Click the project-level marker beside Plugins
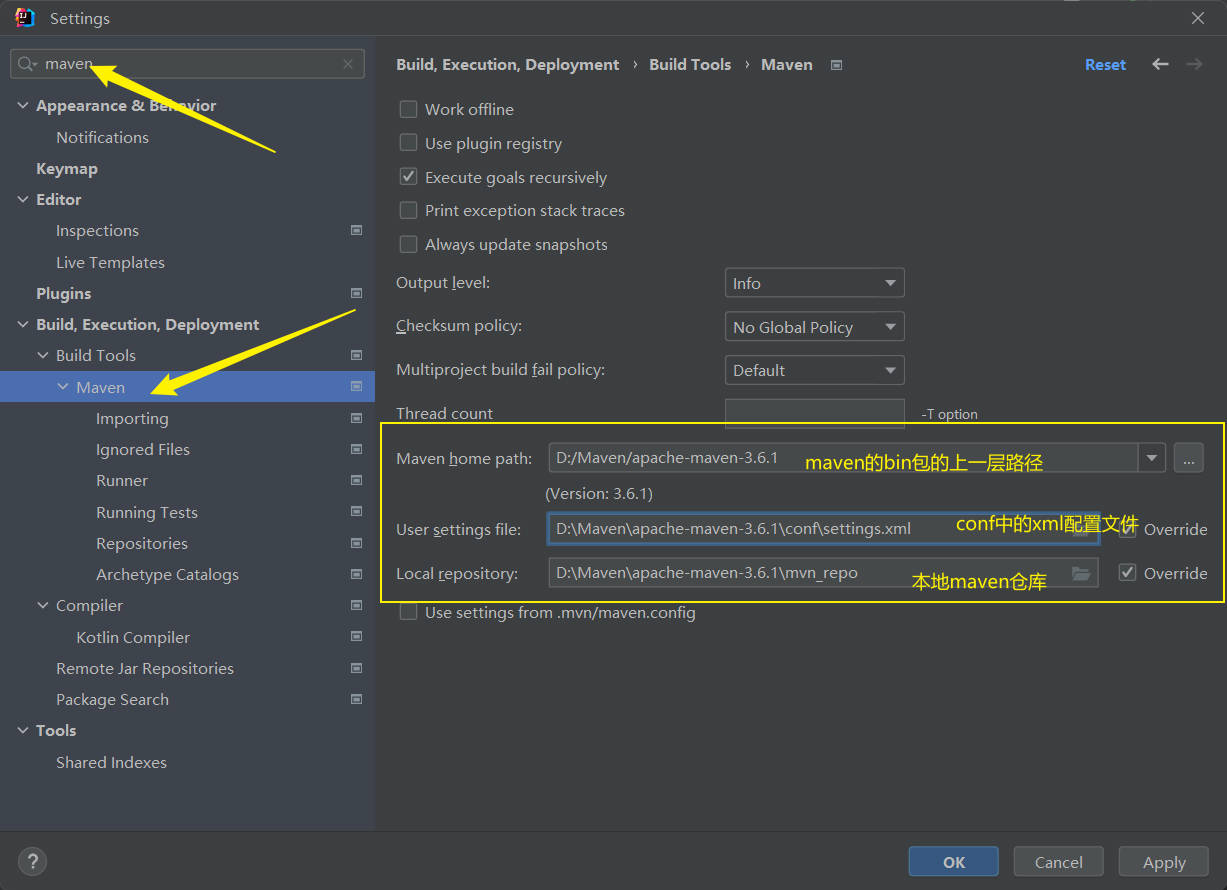Image resolution: width=1227 pixels, height=890 pixels. coord(356,293)
